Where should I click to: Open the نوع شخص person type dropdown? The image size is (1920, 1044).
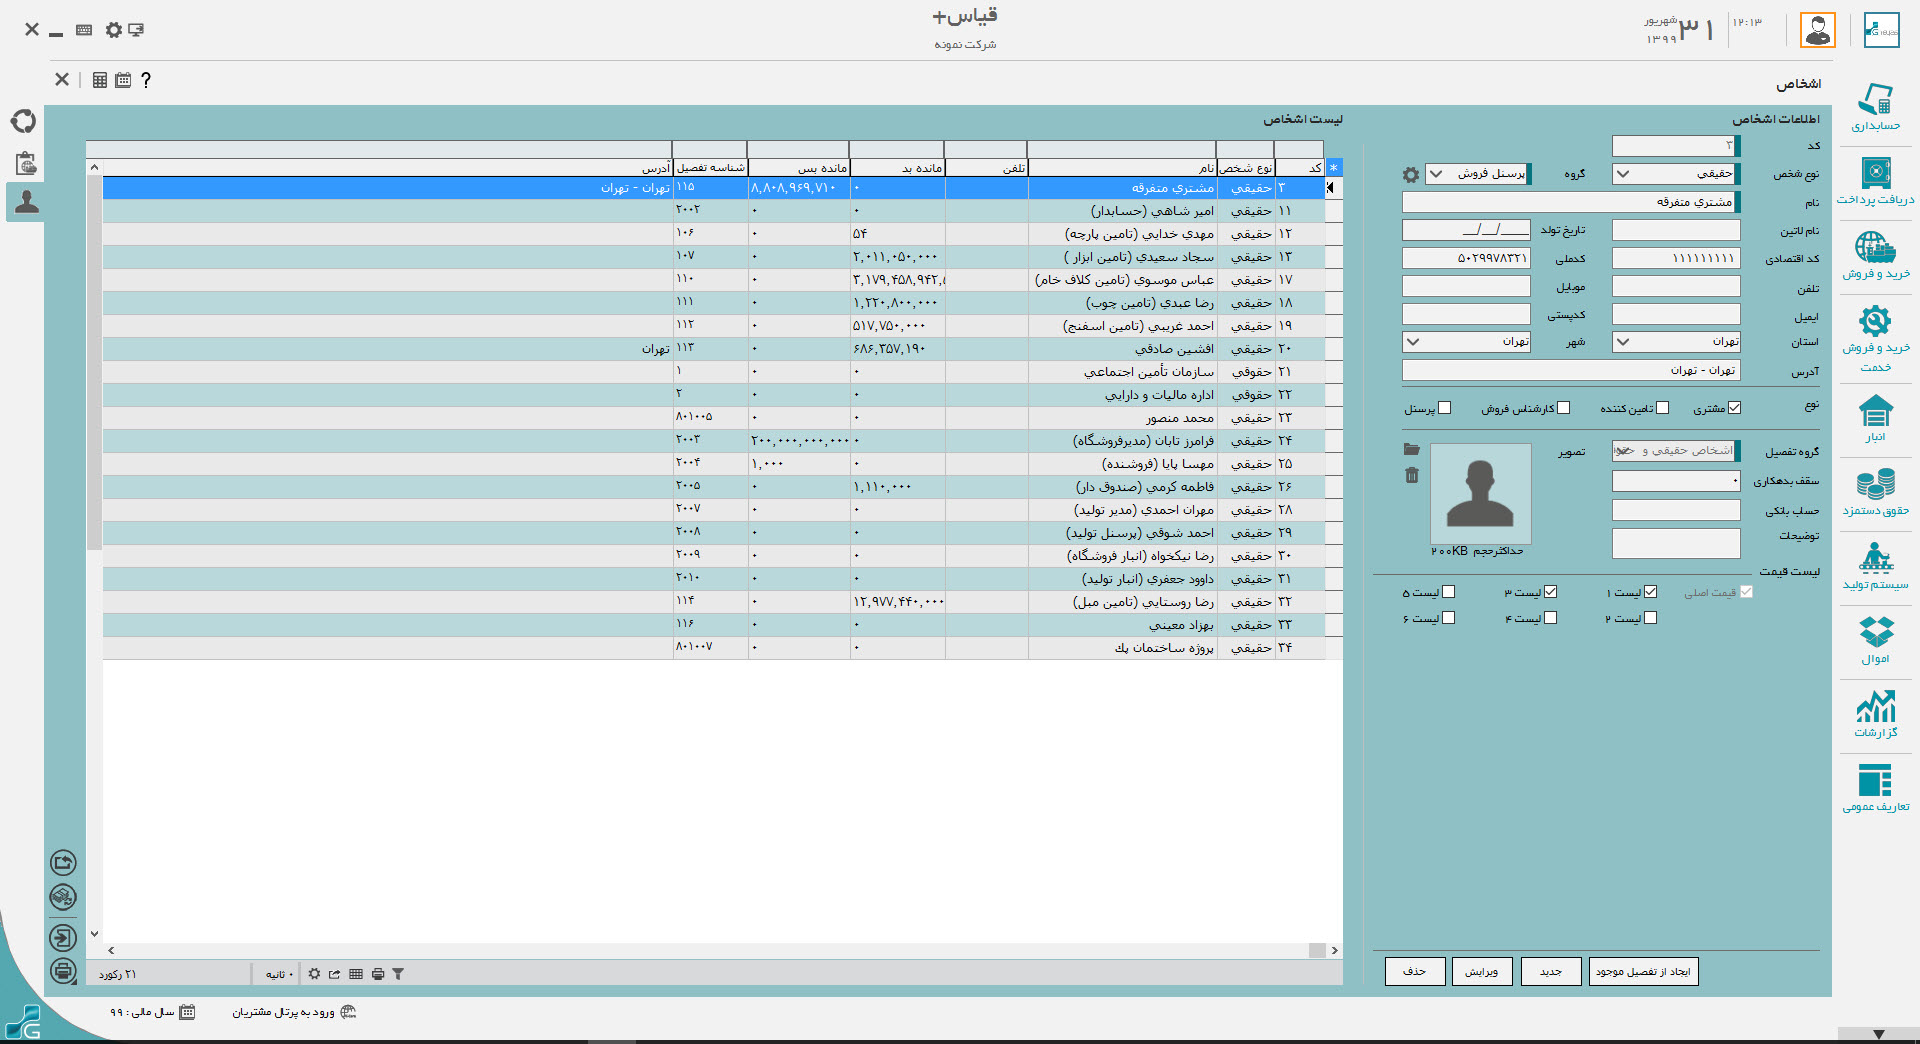[1676, 174]
